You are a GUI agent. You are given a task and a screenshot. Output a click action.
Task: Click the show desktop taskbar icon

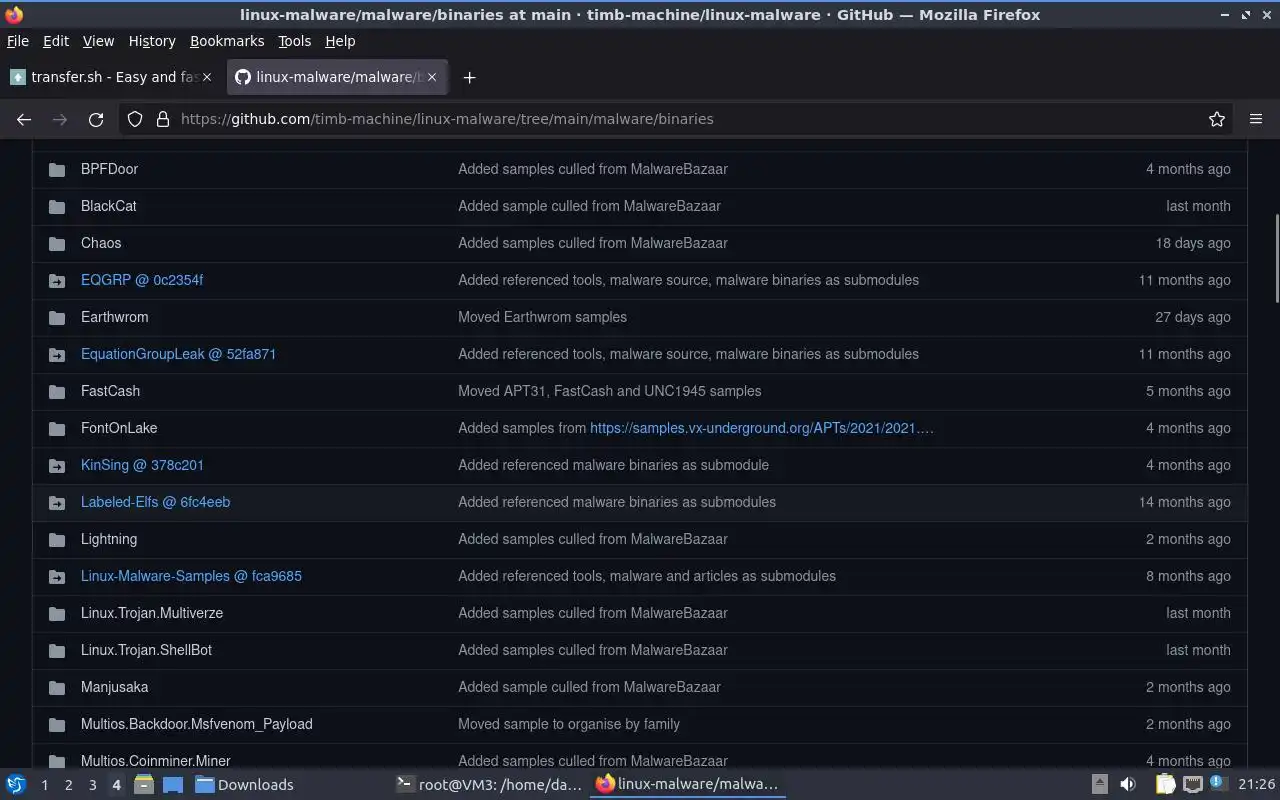(x=172, y=785)
